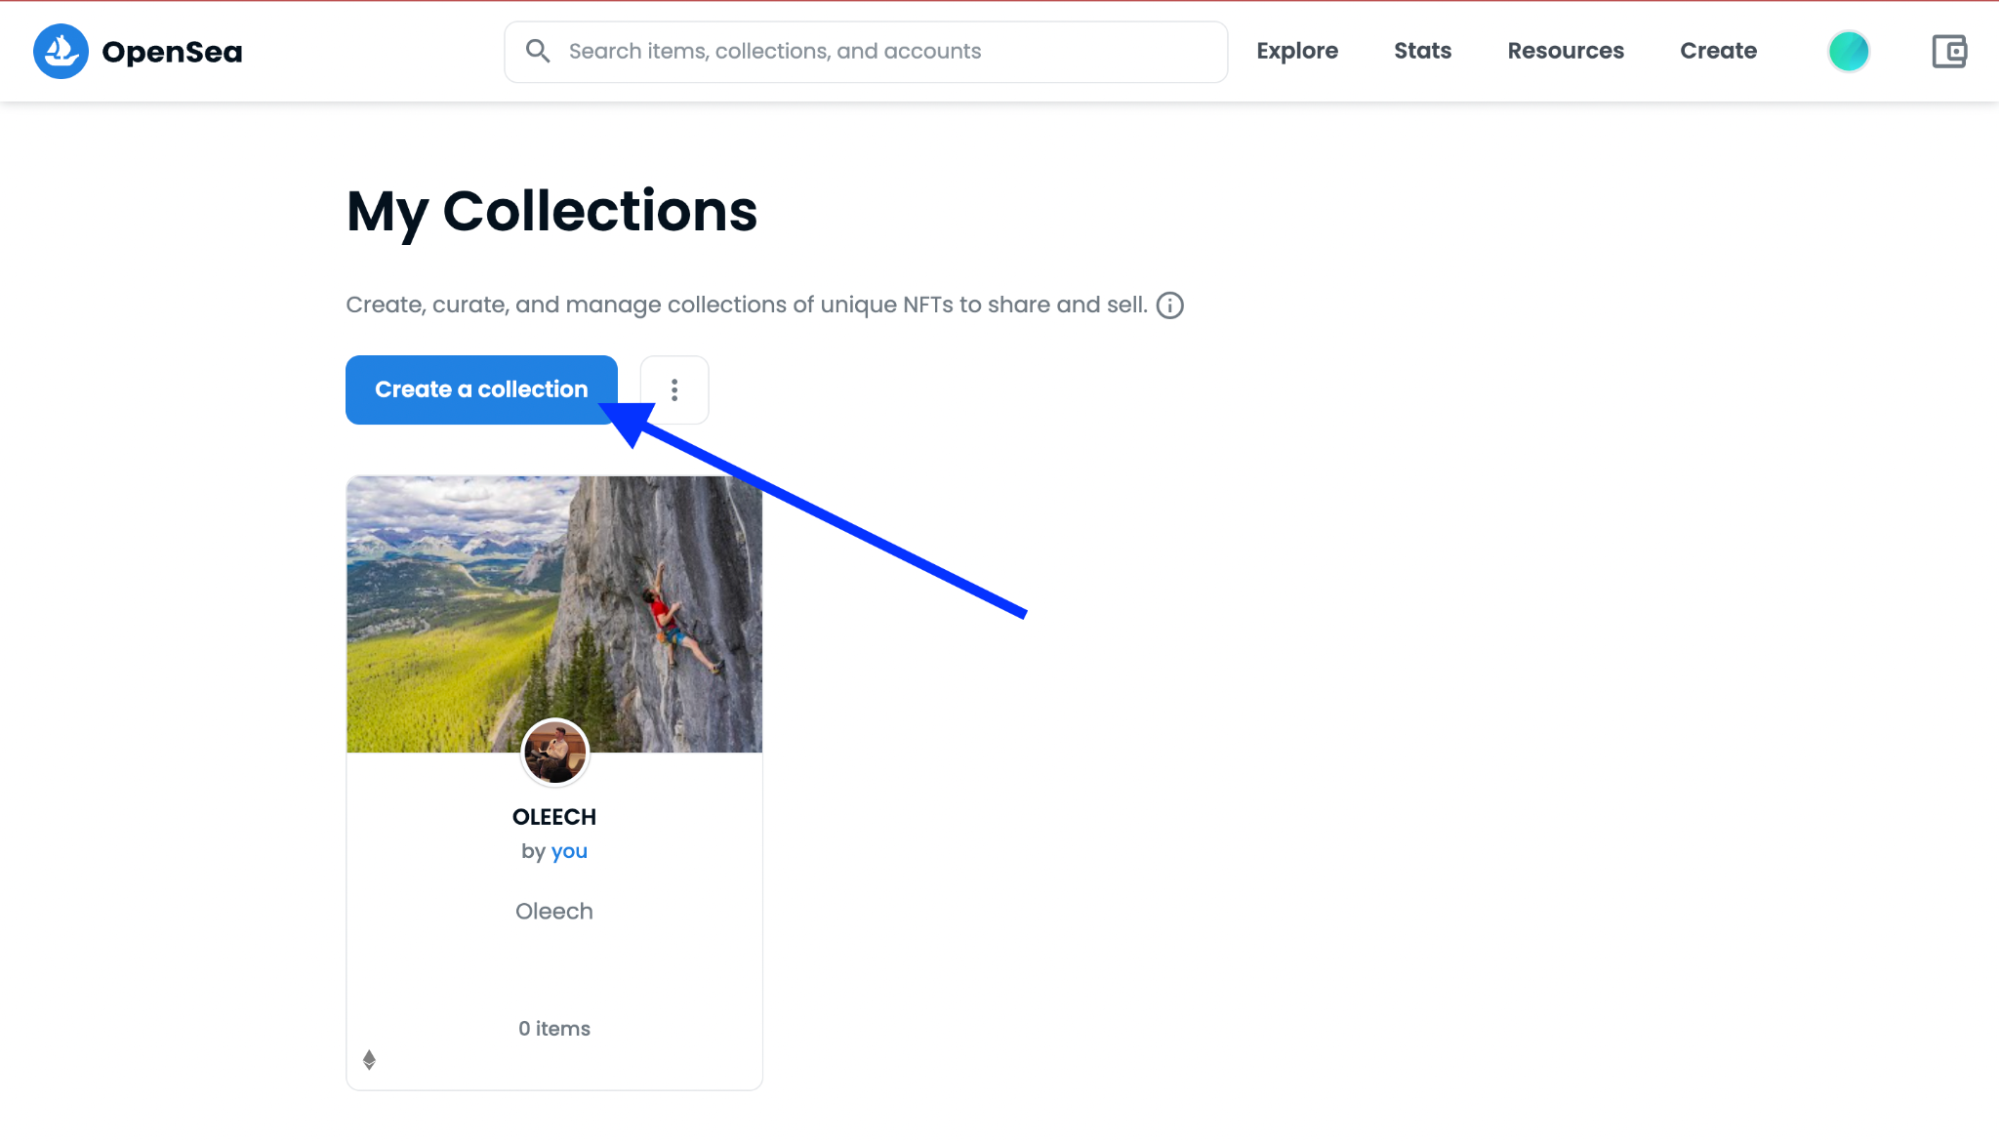This screenshot has width=1999, height=1142.
Task: Click the teal profile indicator dot
Action: click(1849, 51)
